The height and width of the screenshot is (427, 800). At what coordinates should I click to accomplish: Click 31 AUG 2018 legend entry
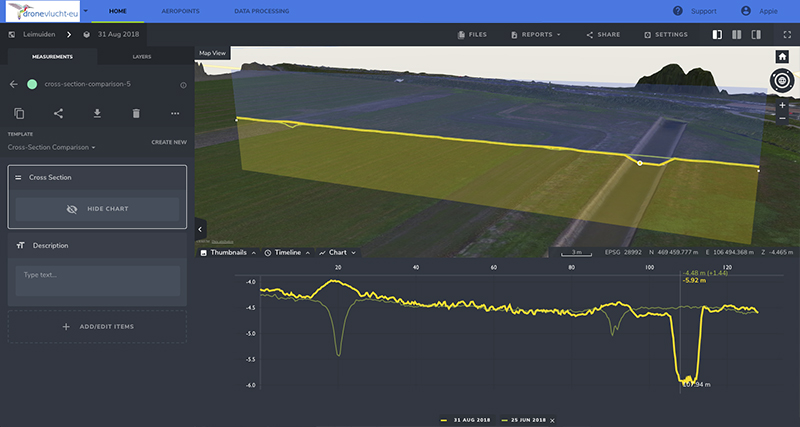click(x=465, y=420)
